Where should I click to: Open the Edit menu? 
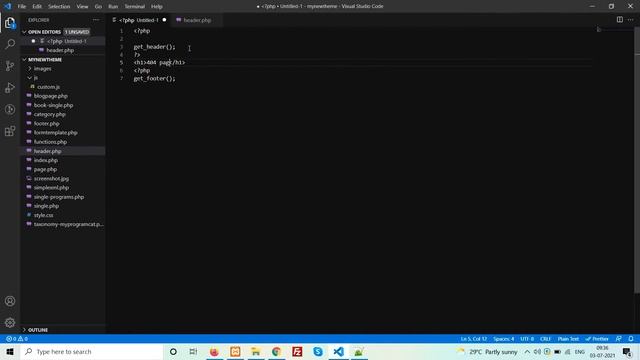click(x=37, y=7)
